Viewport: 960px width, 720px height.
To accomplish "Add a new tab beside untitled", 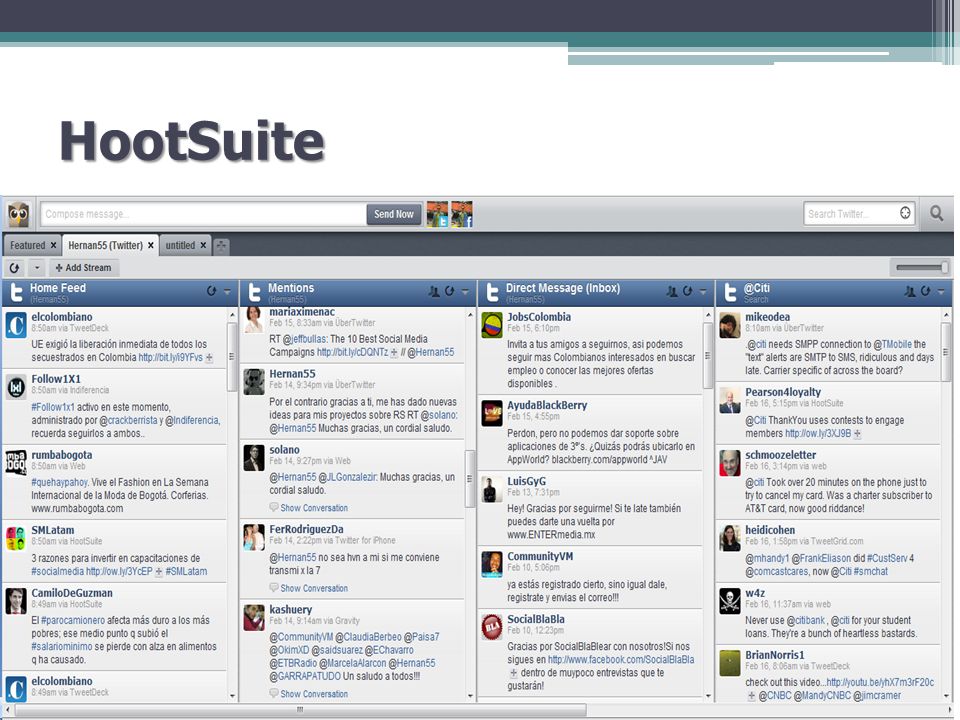I will [221, 246].
